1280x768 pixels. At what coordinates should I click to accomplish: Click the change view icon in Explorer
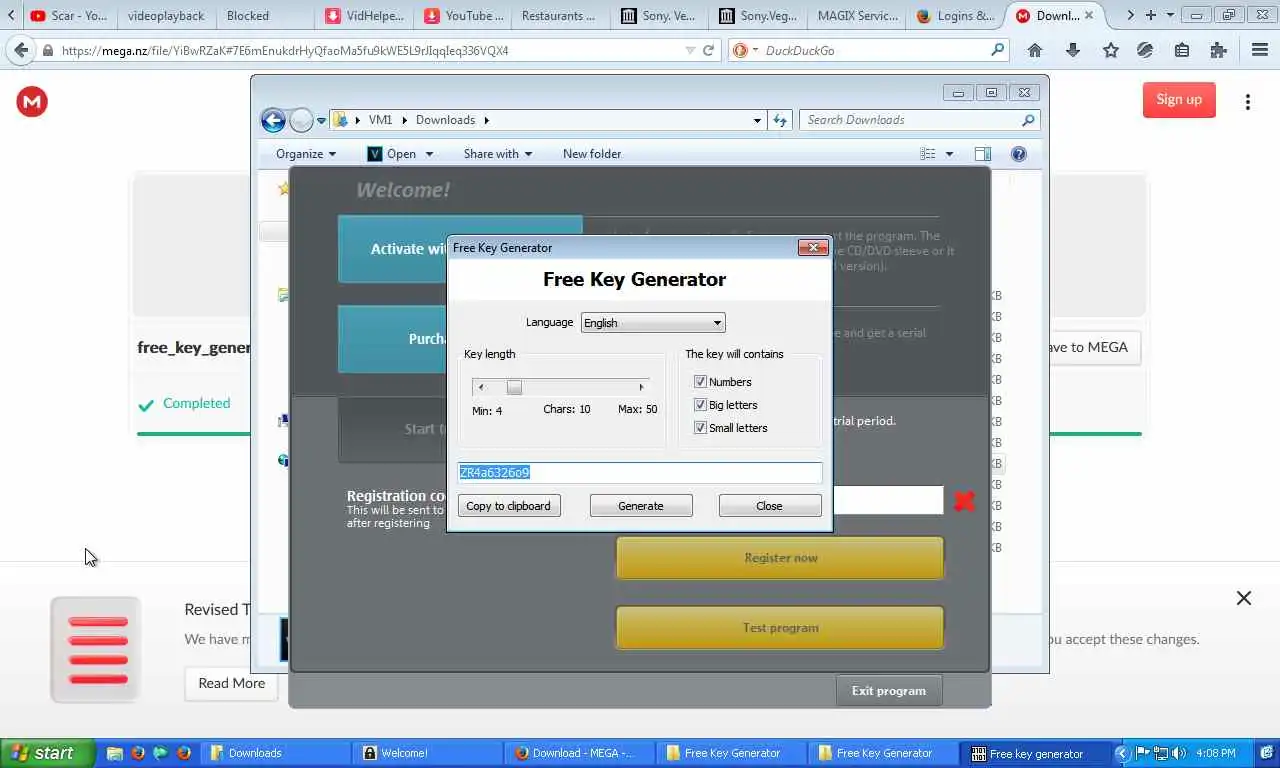[928, 154]
